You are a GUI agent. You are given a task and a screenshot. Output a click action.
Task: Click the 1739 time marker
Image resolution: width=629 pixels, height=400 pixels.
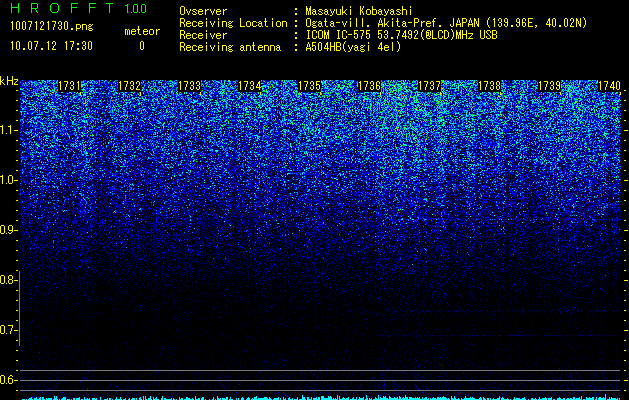click(x=549, y=86)
